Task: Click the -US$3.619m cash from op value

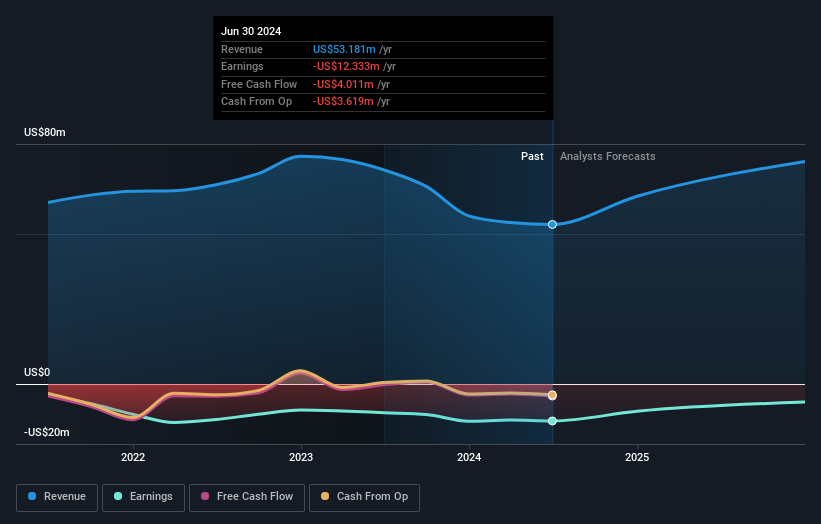Action: (x=343, y=102)
